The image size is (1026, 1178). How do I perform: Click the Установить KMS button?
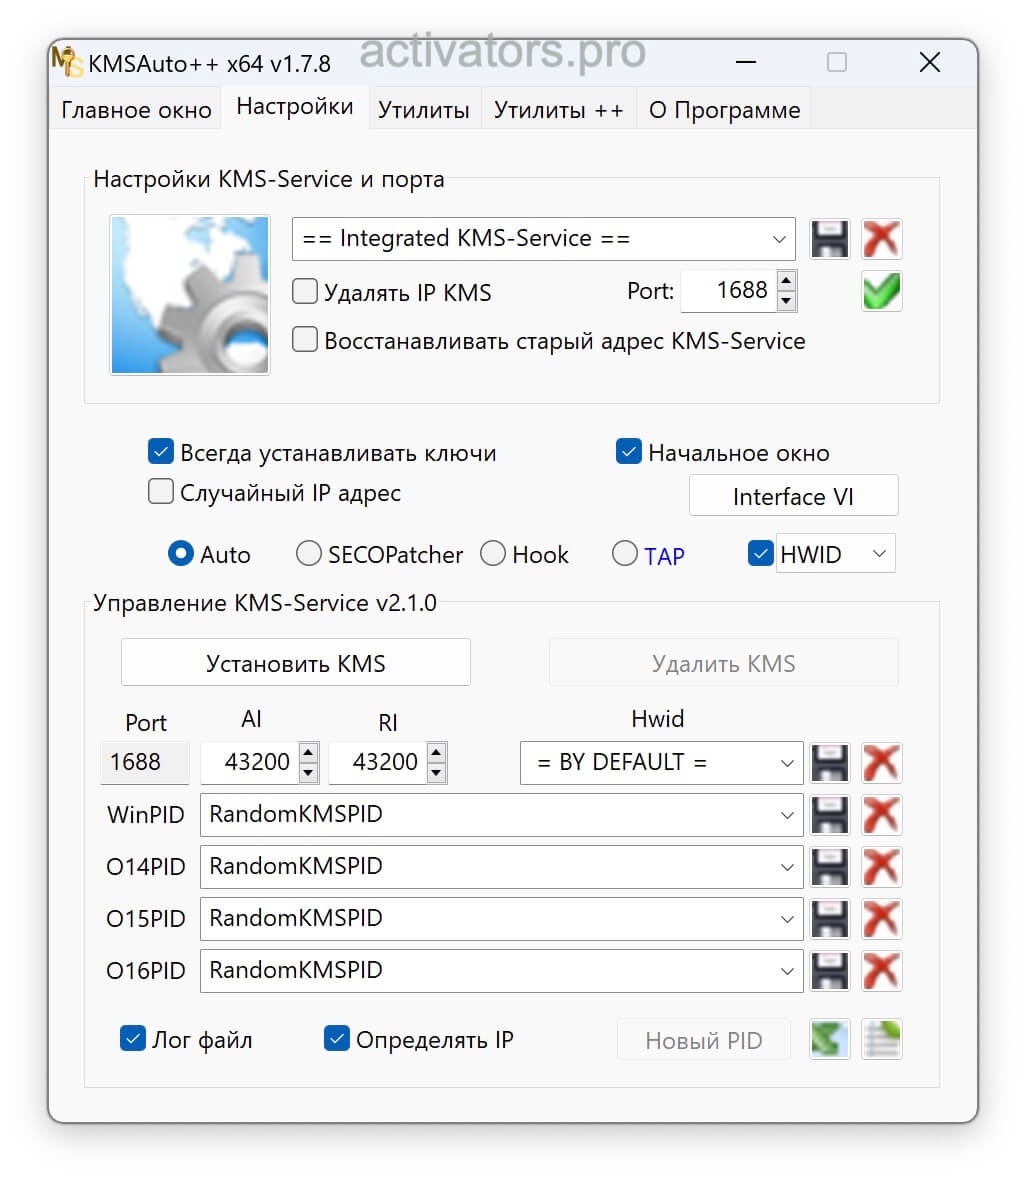pos(296,663)
